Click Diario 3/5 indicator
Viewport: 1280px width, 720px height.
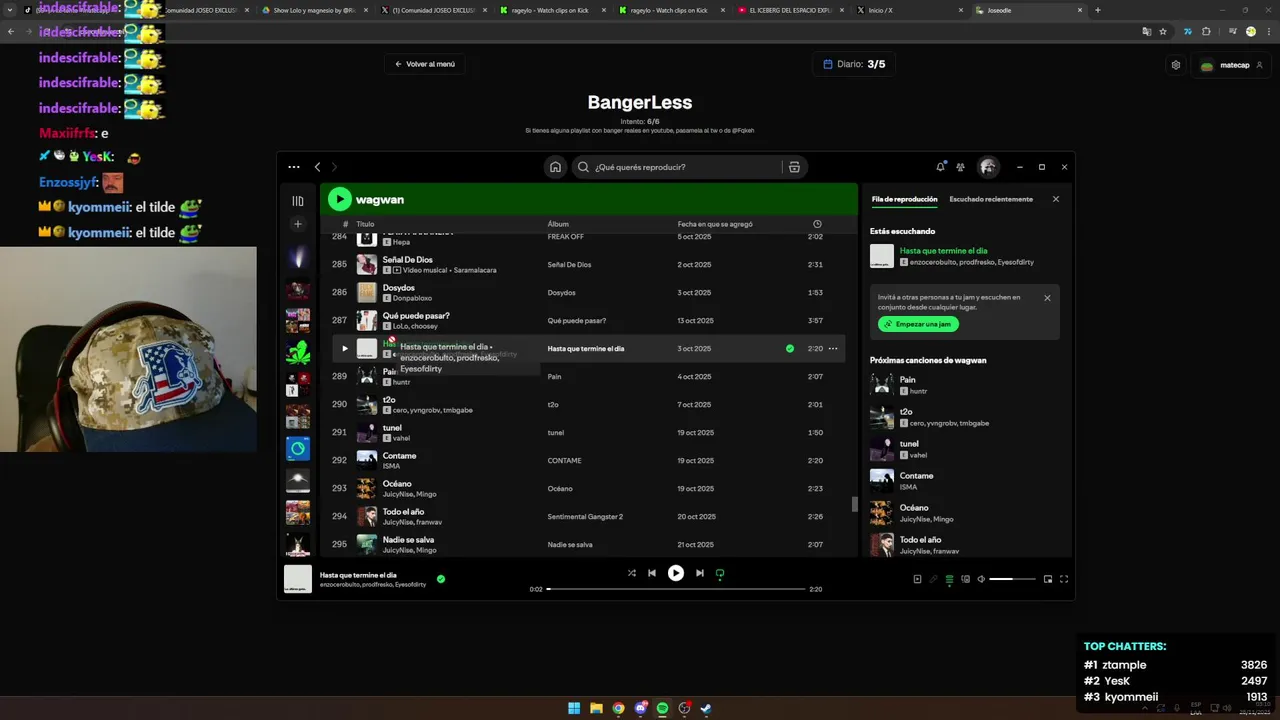coord(854,64)
